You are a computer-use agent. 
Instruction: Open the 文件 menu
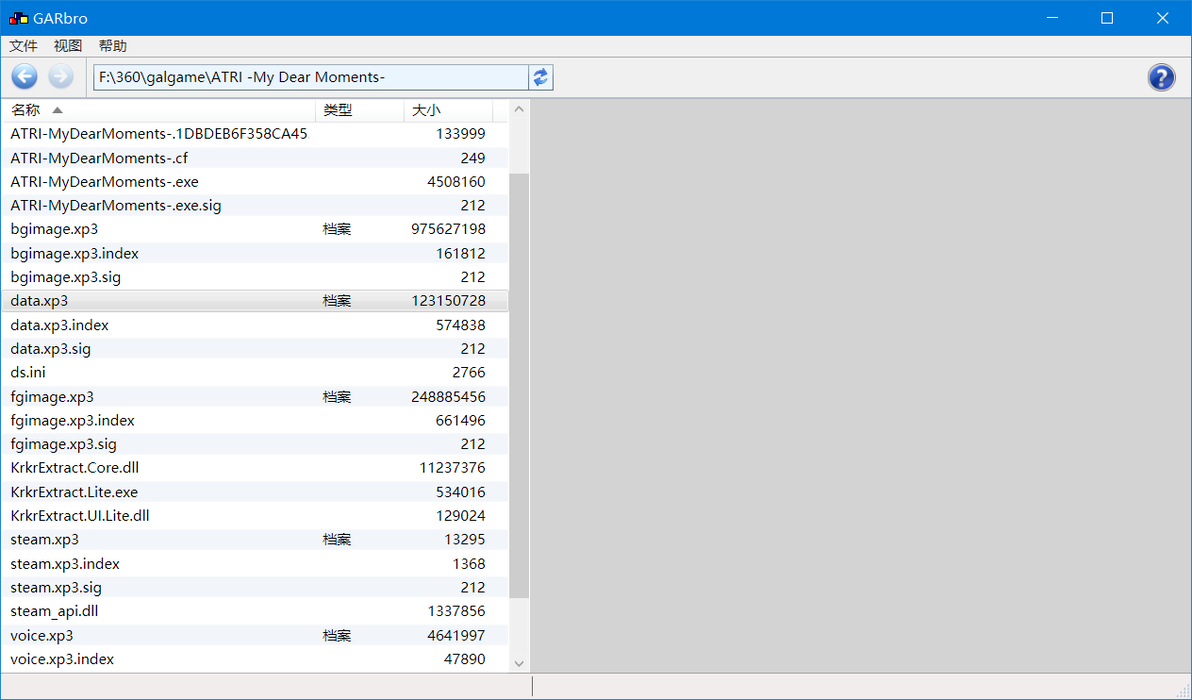pos(24,46)
